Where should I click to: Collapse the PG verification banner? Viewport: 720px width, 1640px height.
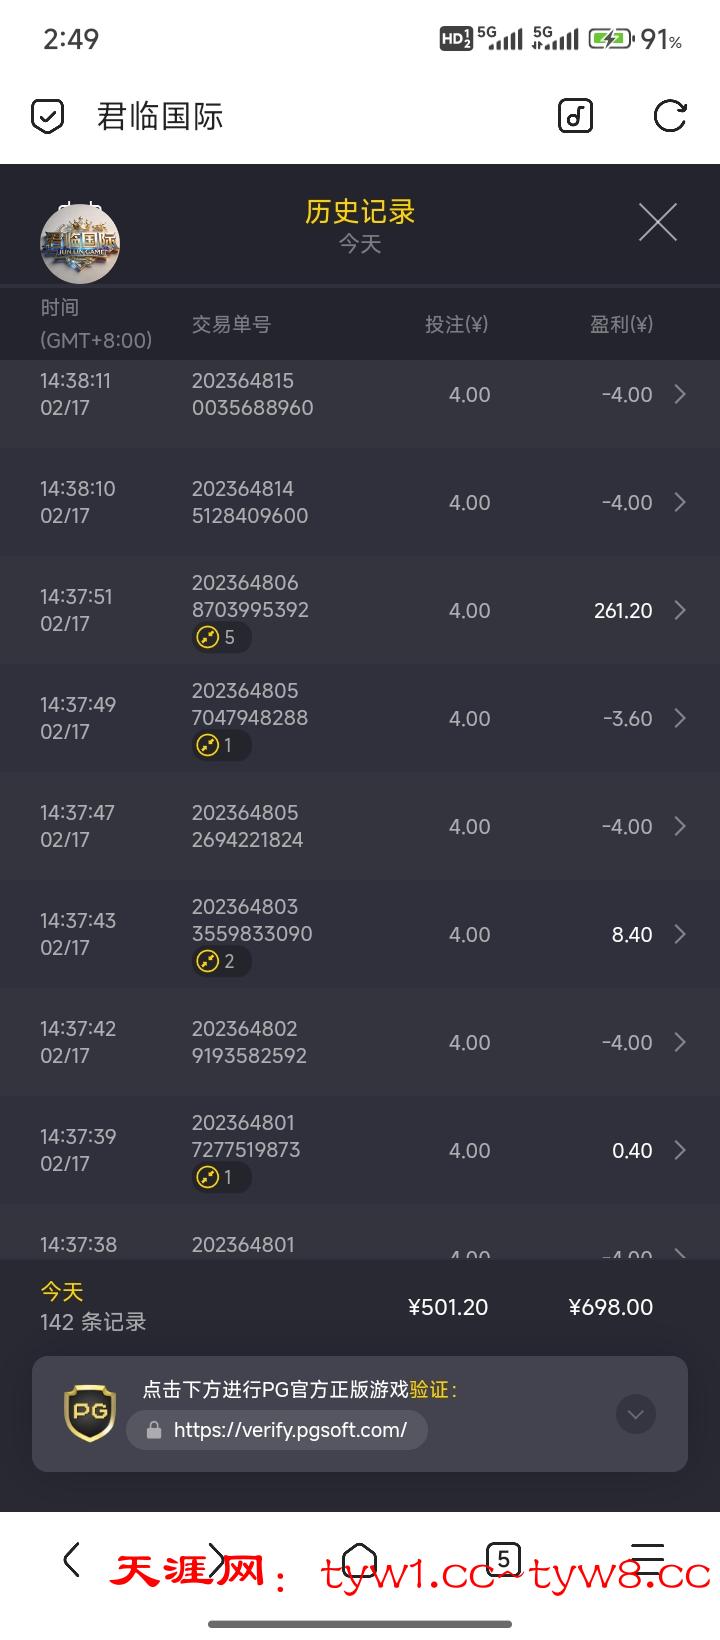(636, 1414)
